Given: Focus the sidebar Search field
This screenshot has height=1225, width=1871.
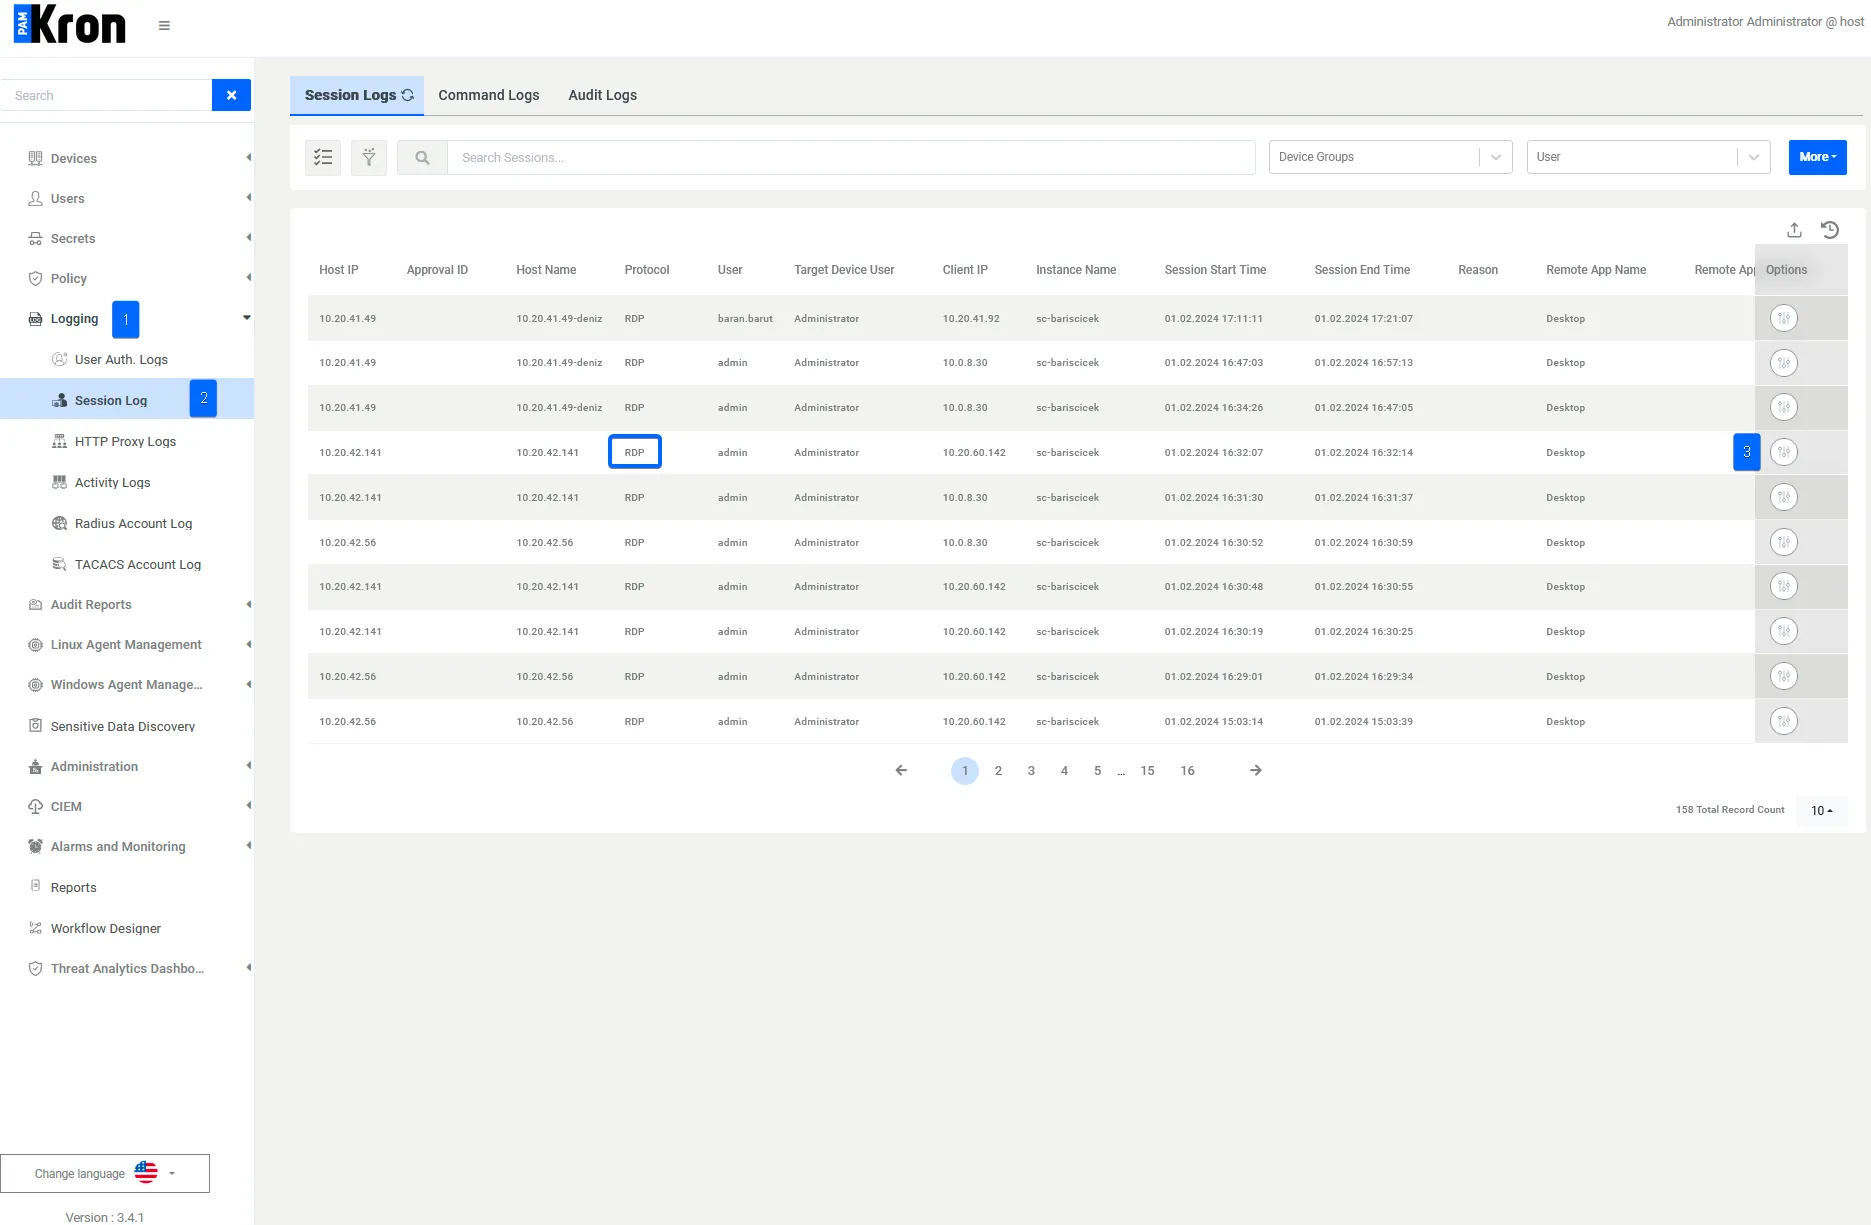Looking at the screenshot, I should (x=106, y=95).
